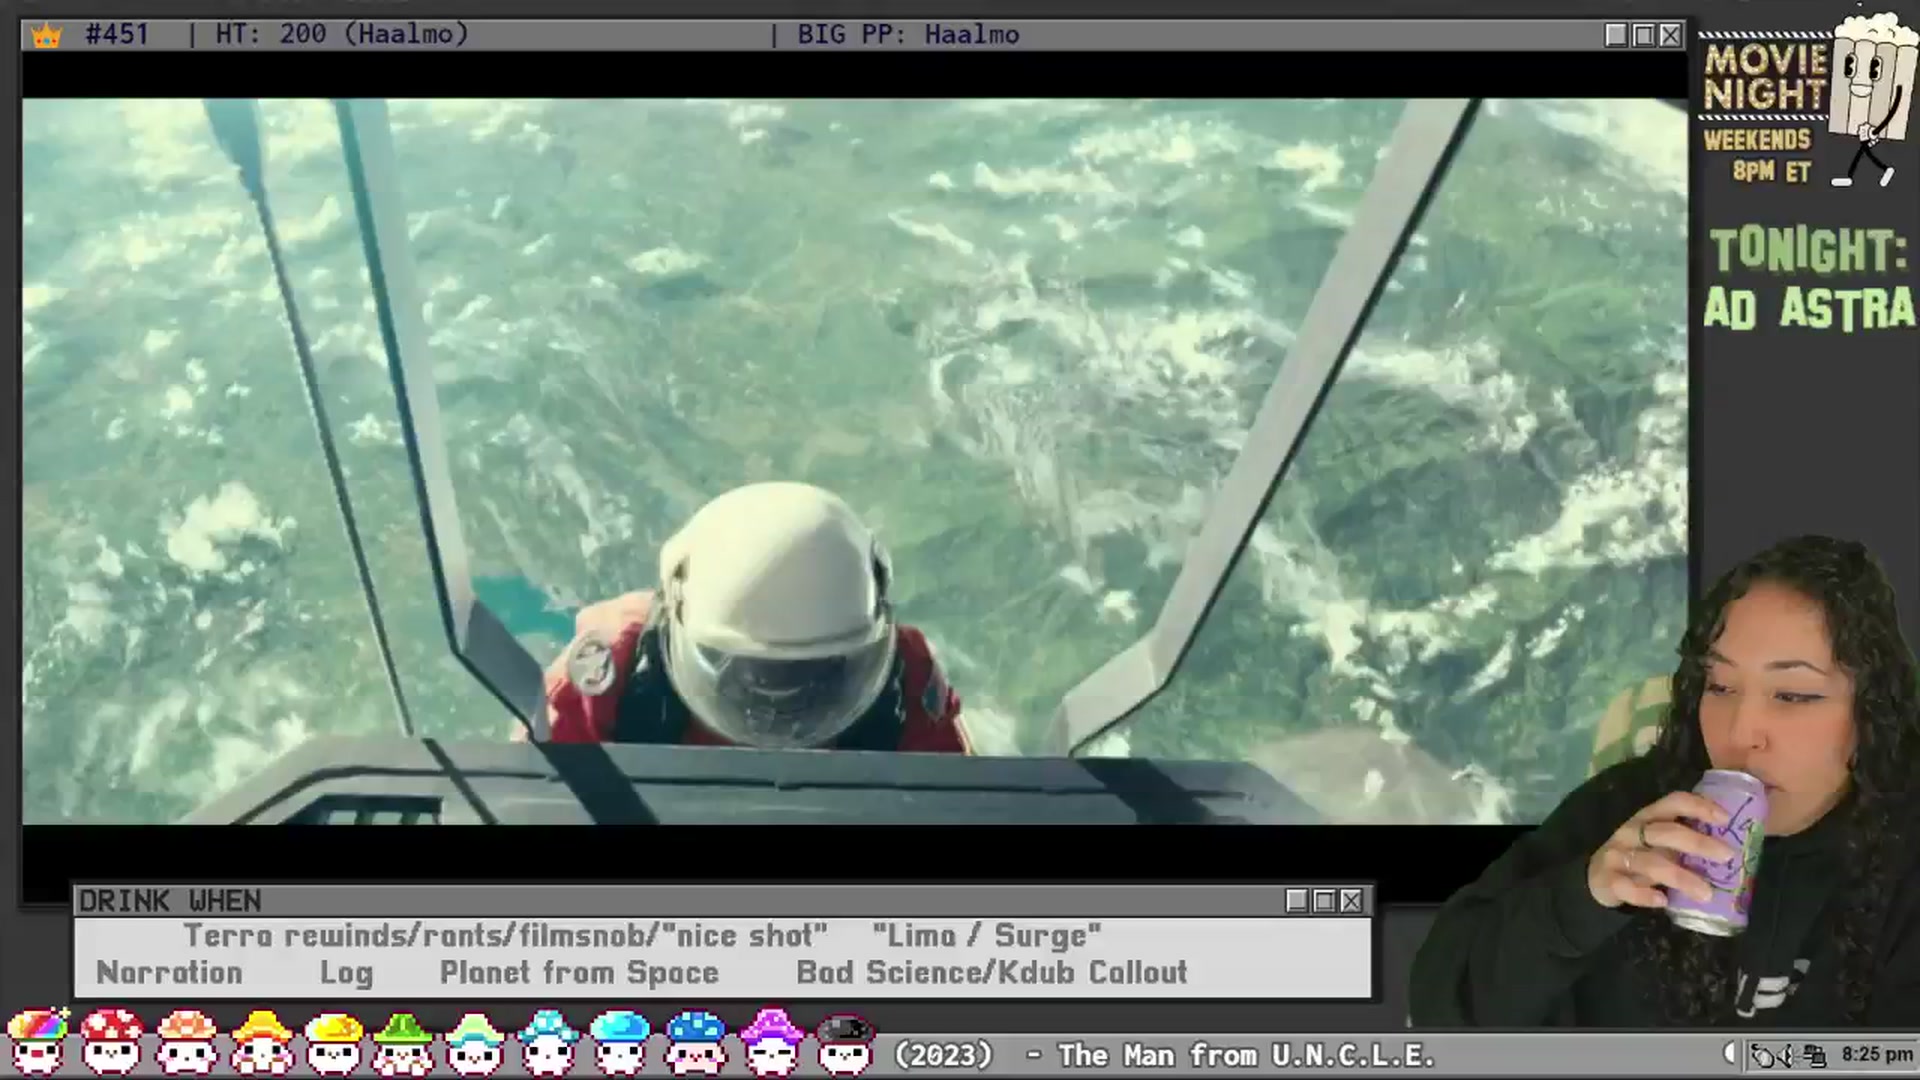Close the movie player window
This screenshot has width=1920, height=1080.
(x=1670, y=36)
